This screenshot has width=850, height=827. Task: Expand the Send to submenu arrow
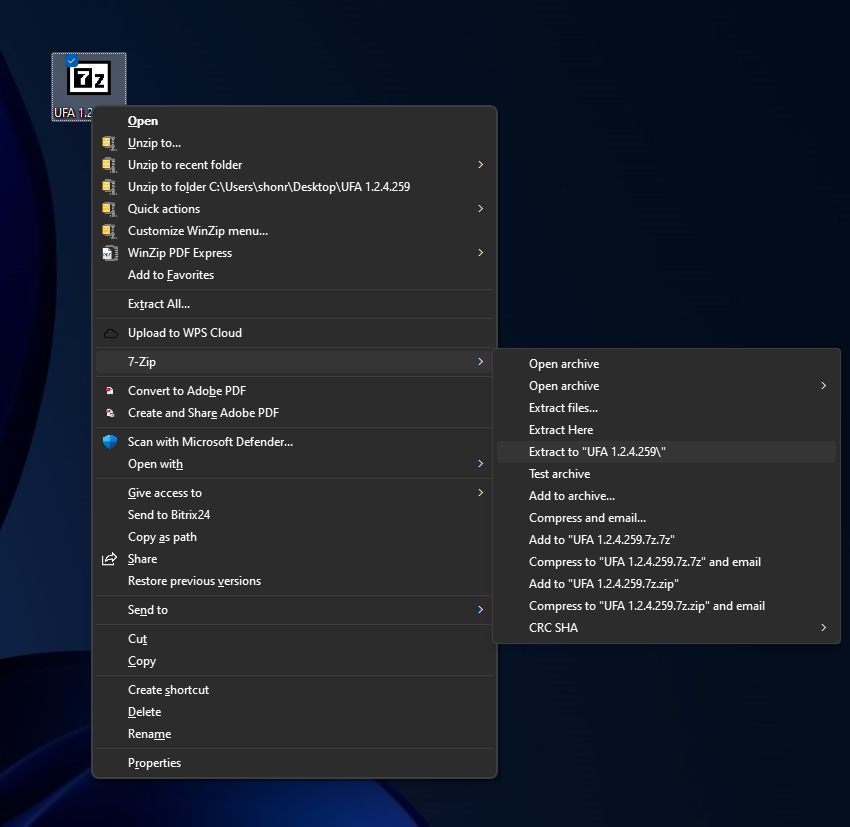tap(480, 610)
